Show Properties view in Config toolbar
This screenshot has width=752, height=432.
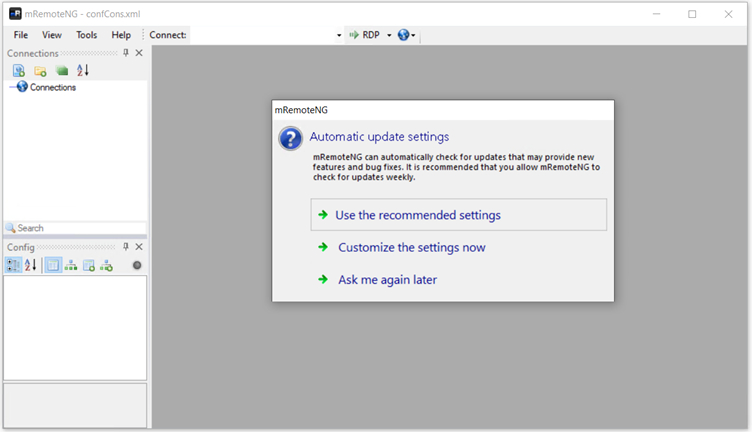pos(53,265)
